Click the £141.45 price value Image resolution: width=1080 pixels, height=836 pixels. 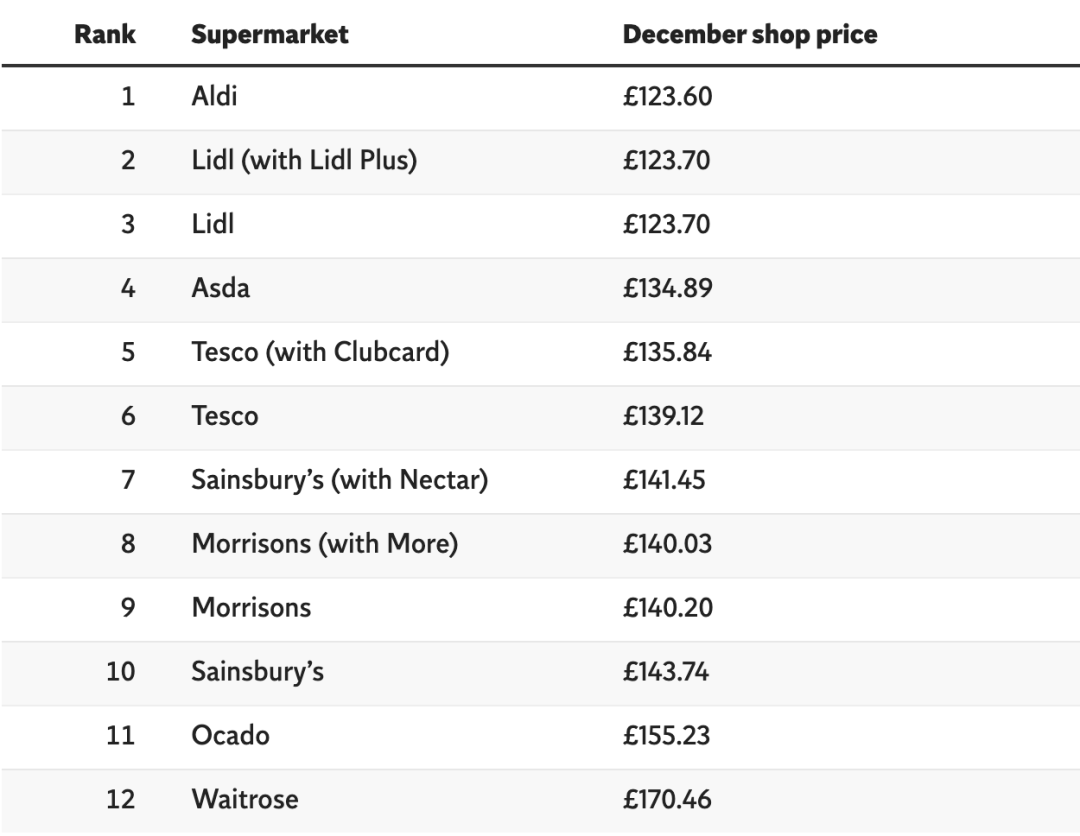(x=664, y=480)
